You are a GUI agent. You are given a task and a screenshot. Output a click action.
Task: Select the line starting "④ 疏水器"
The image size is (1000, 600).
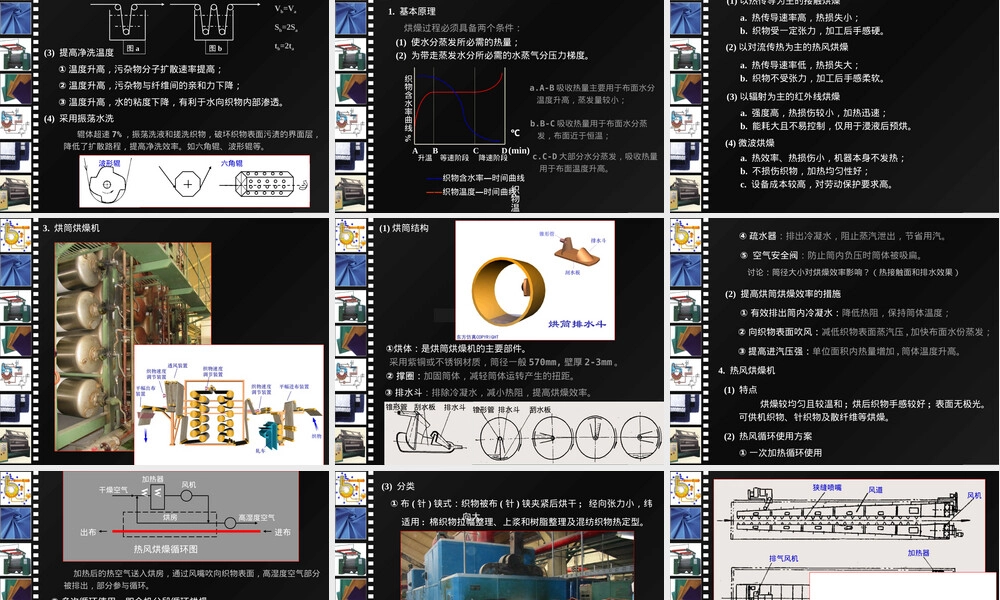tap(842, 236)
